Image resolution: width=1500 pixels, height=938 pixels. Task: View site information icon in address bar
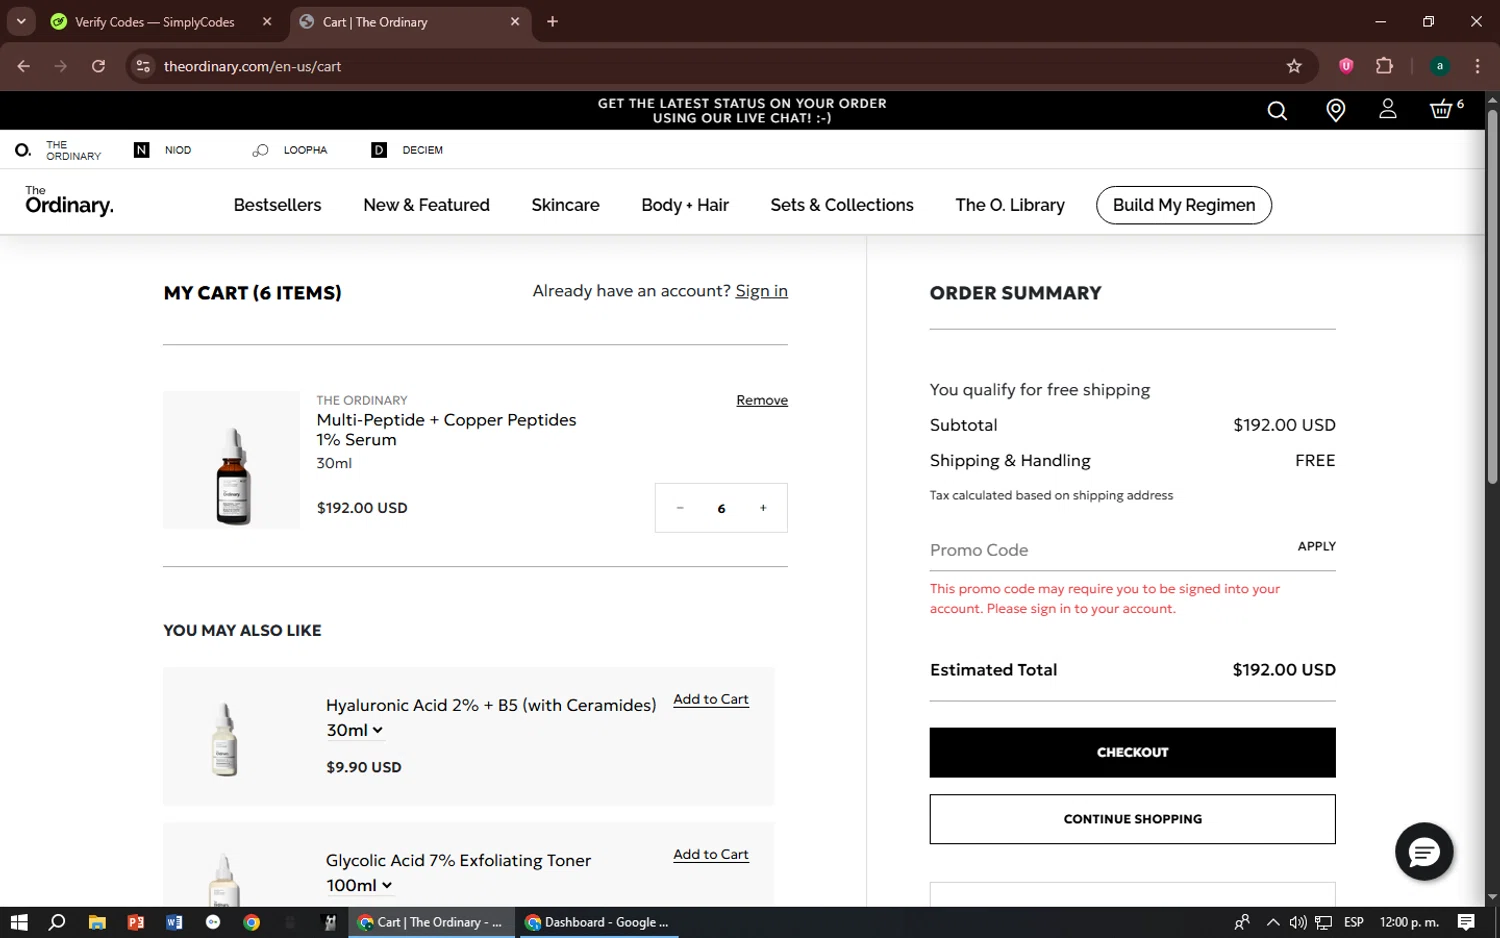(x=143, y=66)
